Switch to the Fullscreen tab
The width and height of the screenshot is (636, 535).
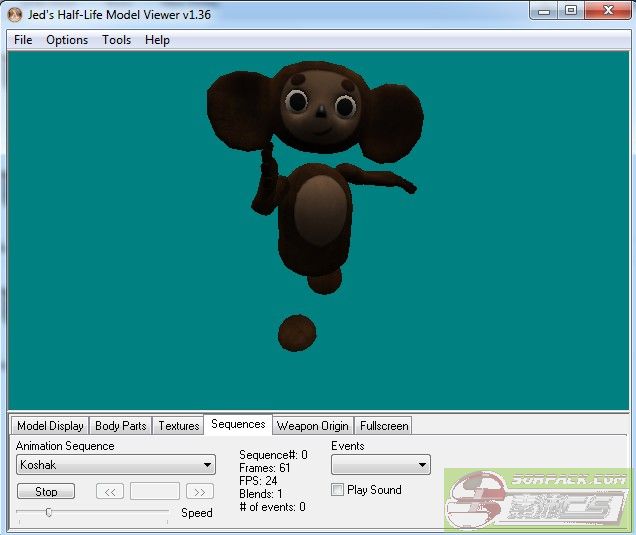click(384, 426)
